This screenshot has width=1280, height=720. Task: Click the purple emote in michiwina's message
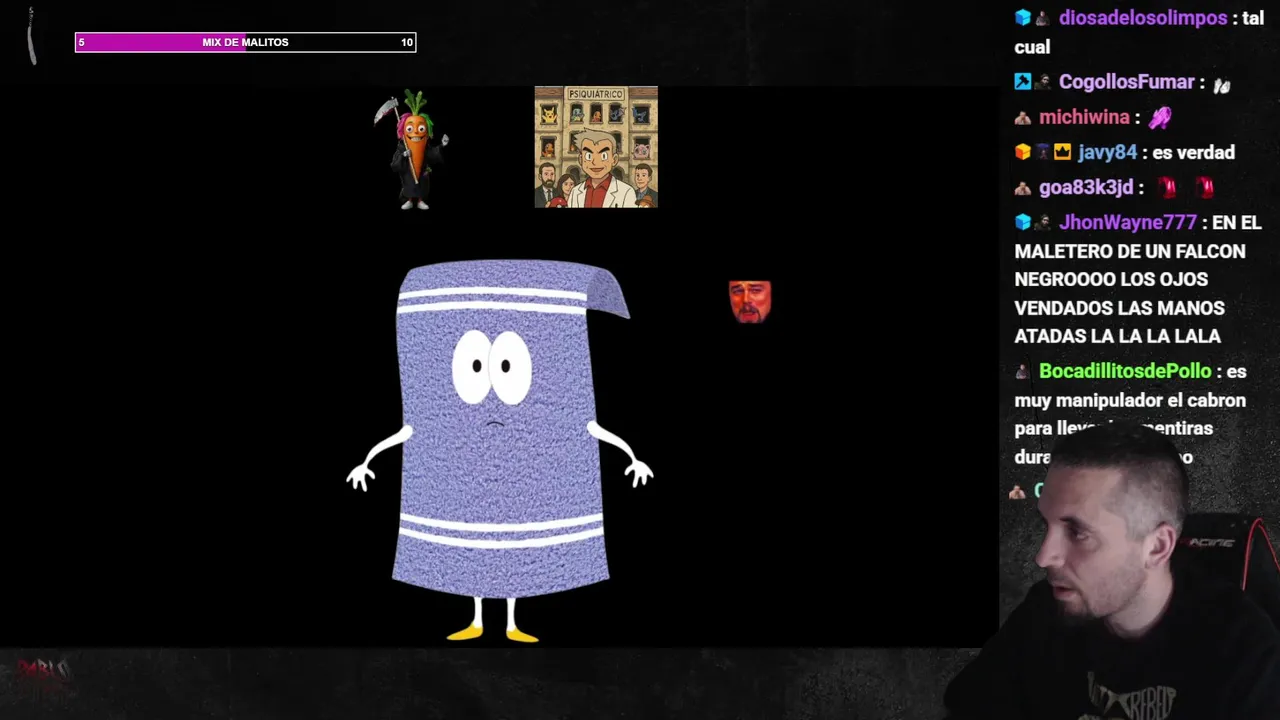(x=1159, y=118)
